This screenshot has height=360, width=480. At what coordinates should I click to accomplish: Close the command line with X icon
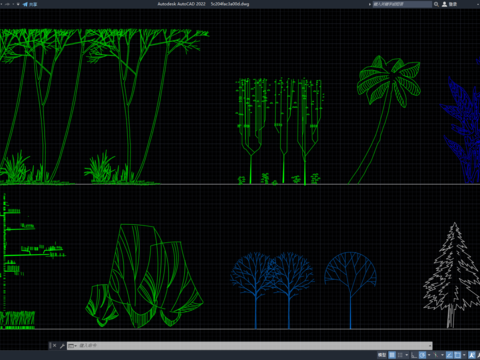(x=55, y=346)
